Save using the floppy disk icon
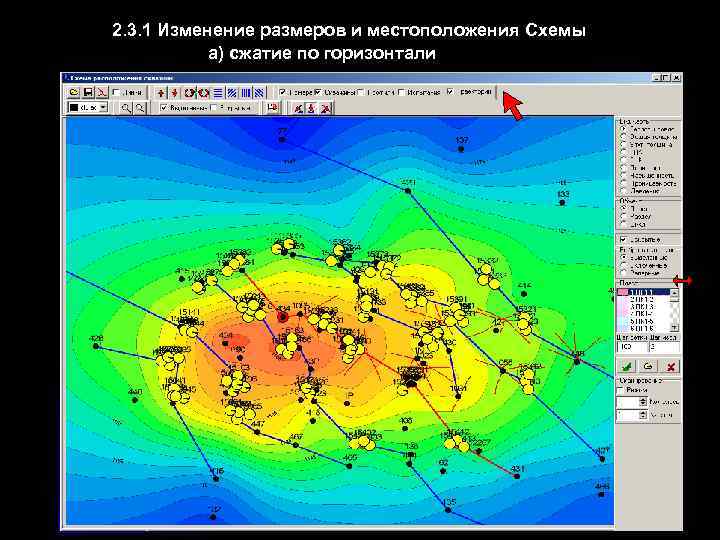 coord(88,93)
